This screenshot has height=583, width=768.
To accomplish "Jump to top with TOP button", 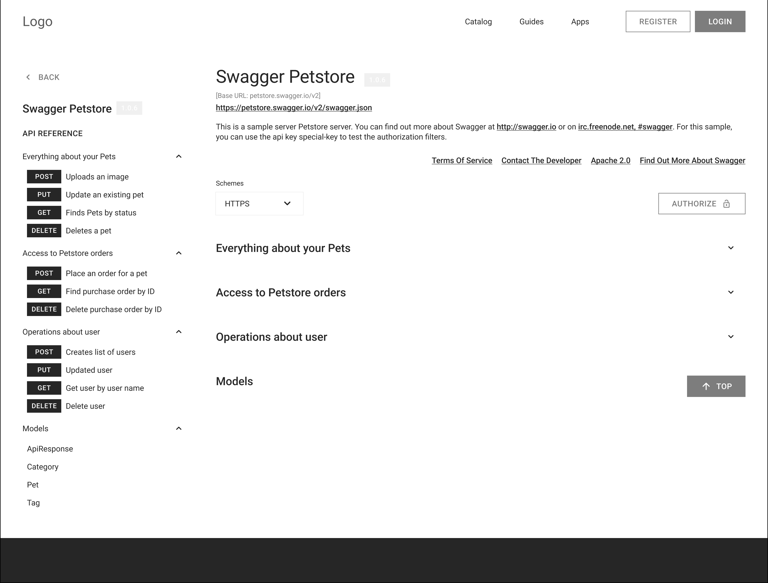I will (x=716, y=386).
